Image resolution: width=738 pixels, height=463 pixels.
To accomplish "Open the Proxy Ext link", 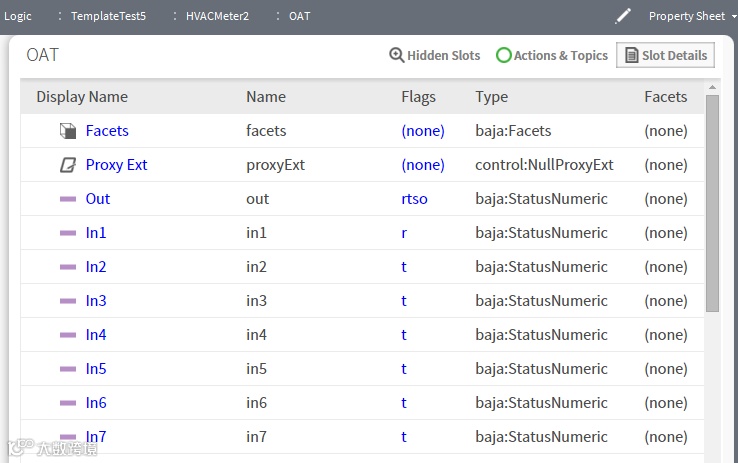I will tap(116, 165).
